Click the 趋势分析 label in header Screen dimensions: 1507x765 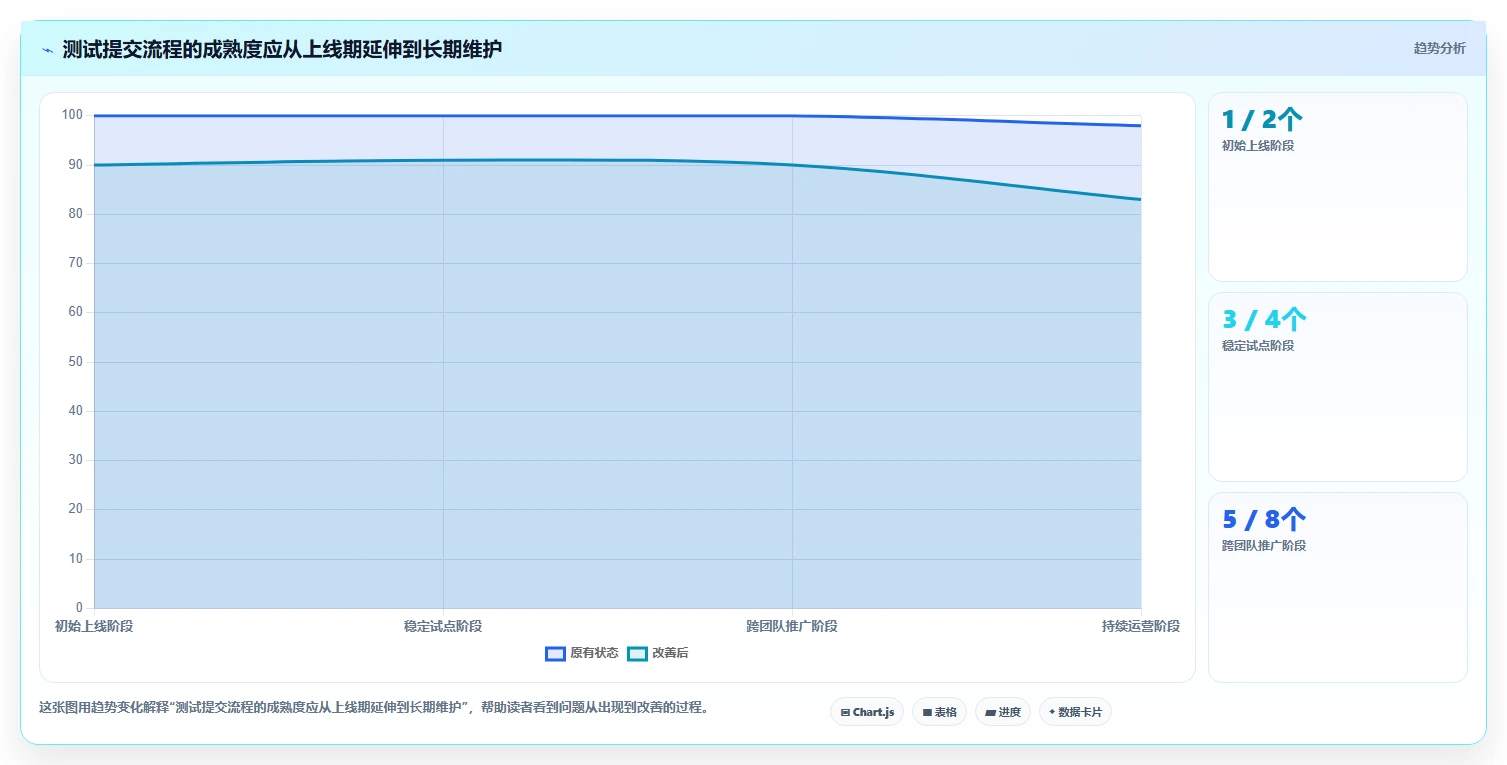[1439, 49]
